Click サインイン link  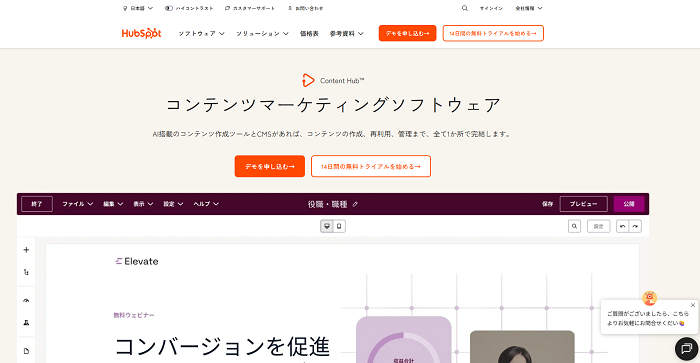point(491,8)
